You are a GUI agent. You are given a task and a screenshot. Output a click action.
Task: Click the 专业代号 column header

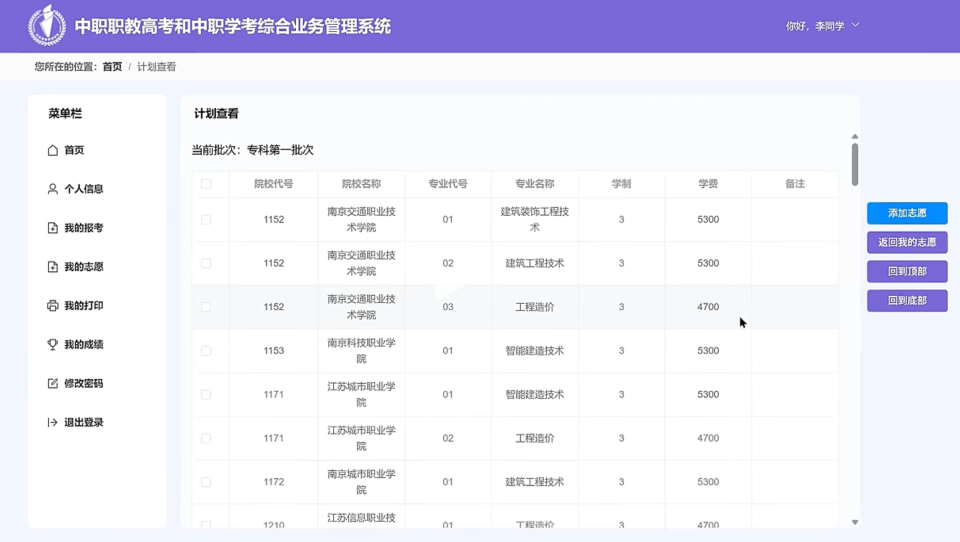[448, 184]
